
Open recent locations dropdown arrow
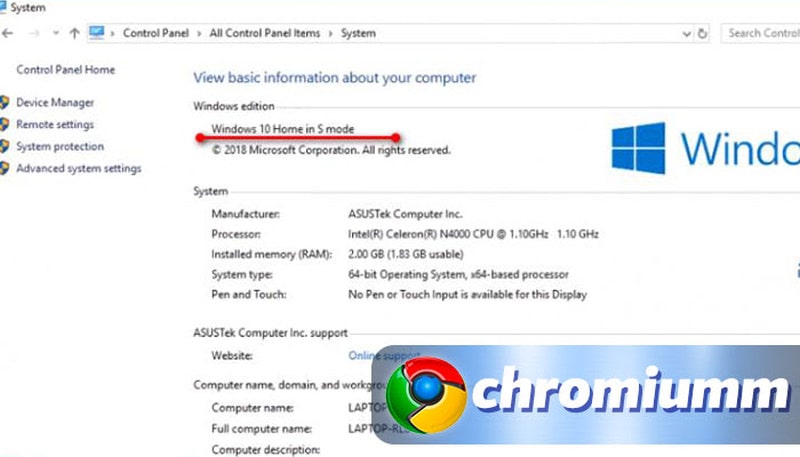coord(56,34)
